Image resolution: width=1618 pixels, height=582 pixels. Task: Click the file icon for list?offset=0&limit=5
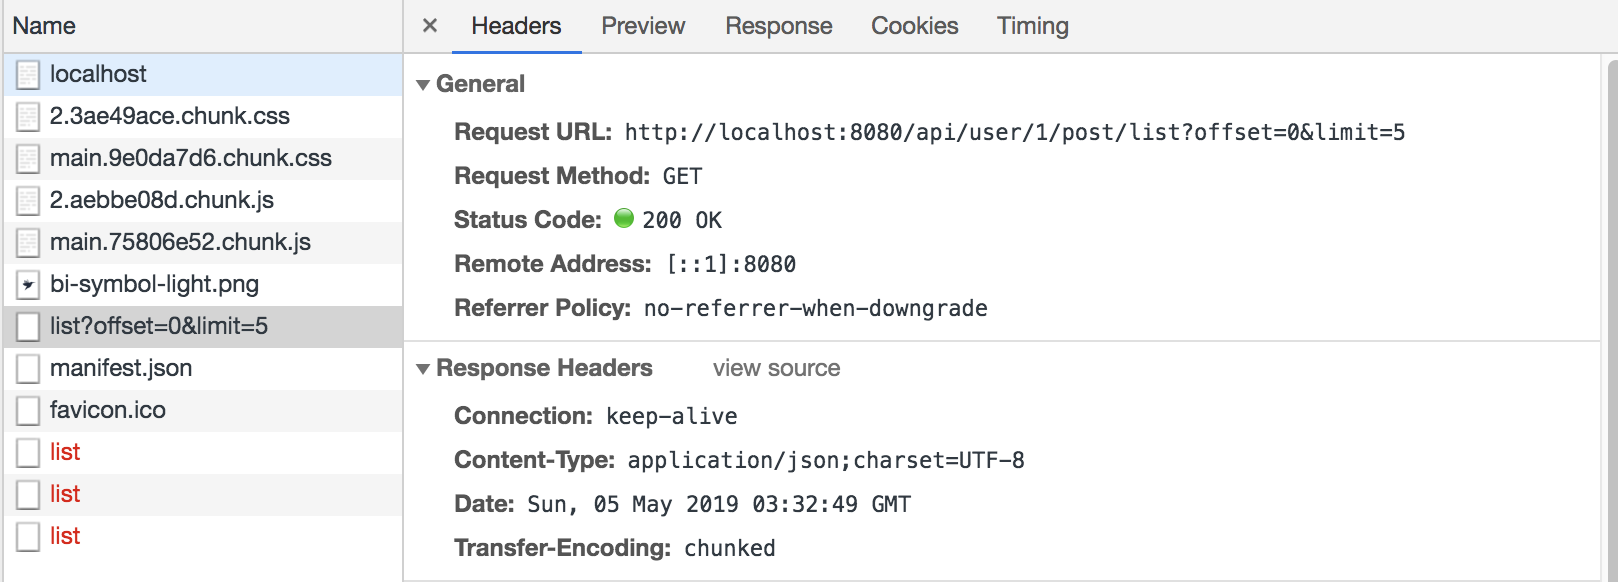point(28,327)
